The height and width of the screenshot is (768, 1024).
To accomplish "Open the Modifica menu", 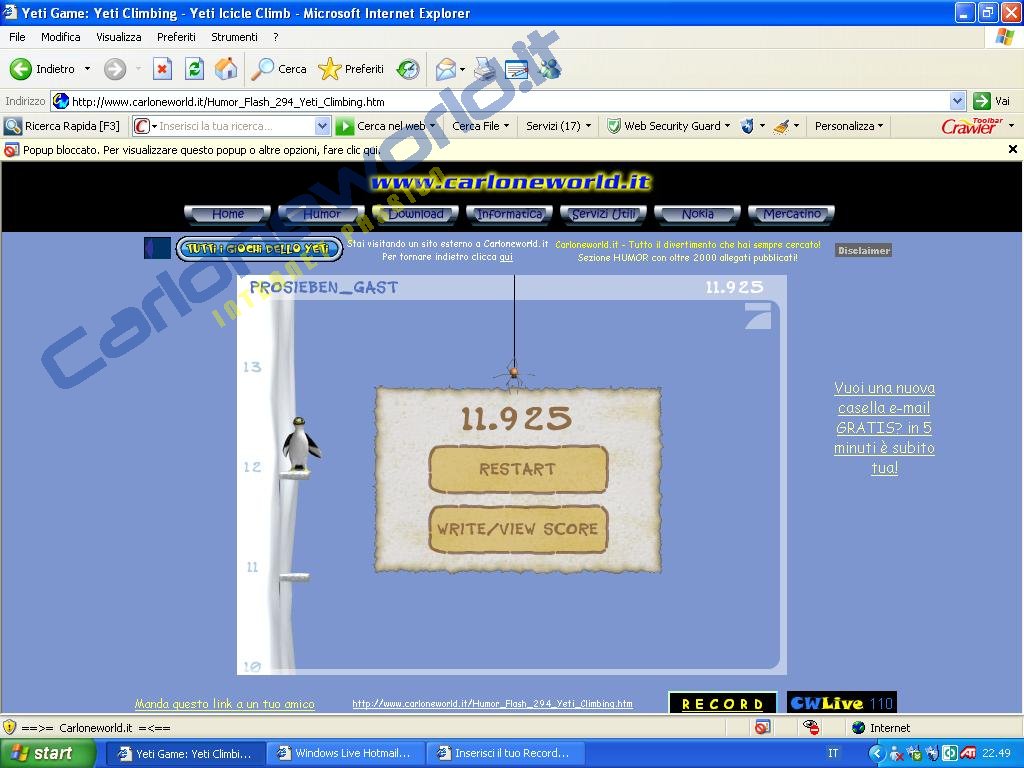I will 61,37.
